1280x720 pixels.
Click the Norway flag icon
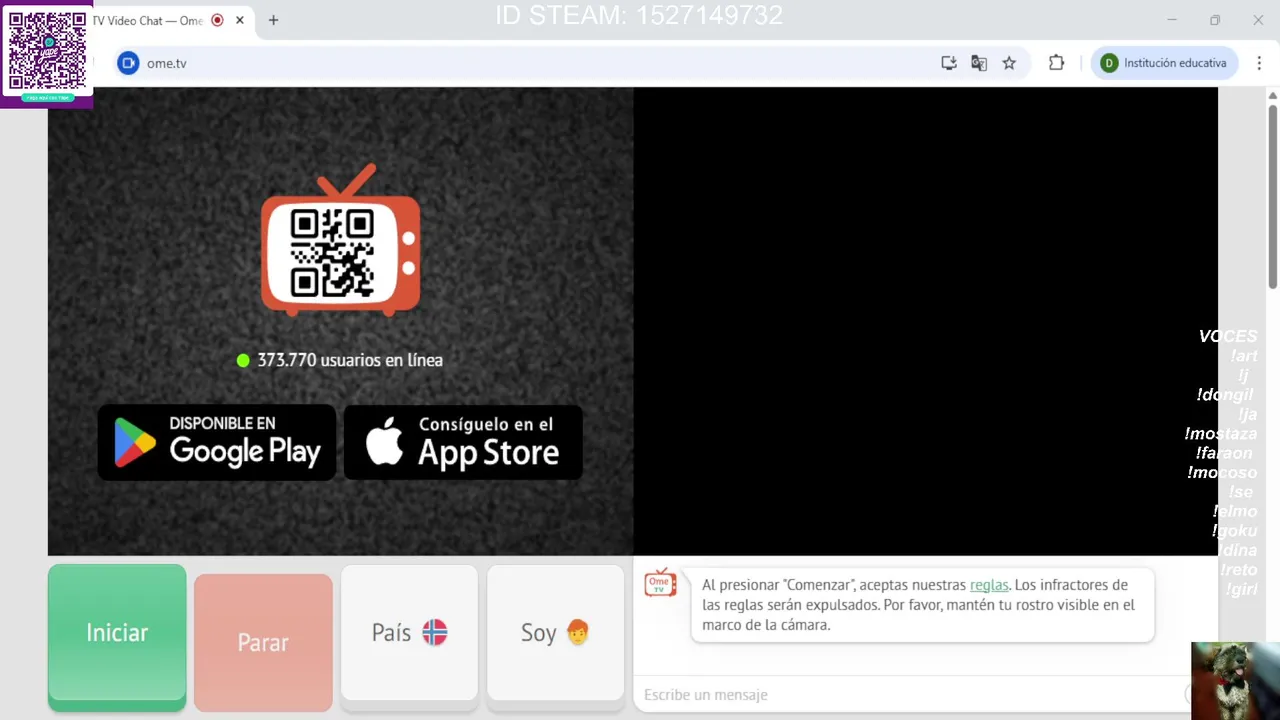pyautogui.click(x=435, y=633)
